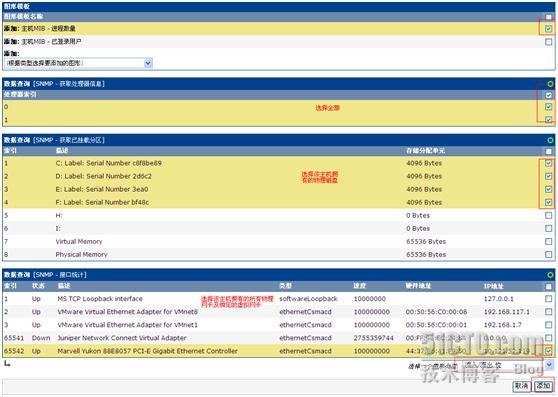Screen dimensions: 558x397
Task: Uncheck the Marvell Yukon controller checkbox
Action: coord(548,351)
